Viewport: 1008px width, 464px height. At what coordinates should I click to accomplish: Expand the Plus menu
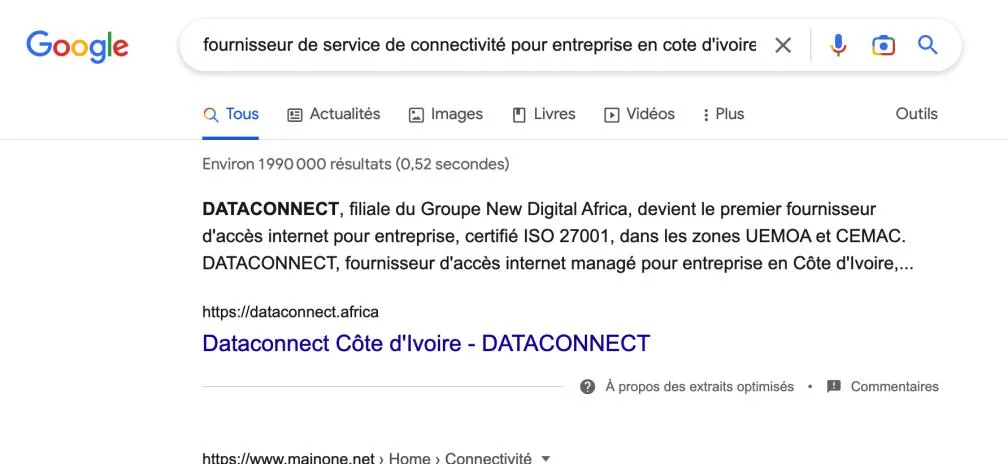pos(724,114)
